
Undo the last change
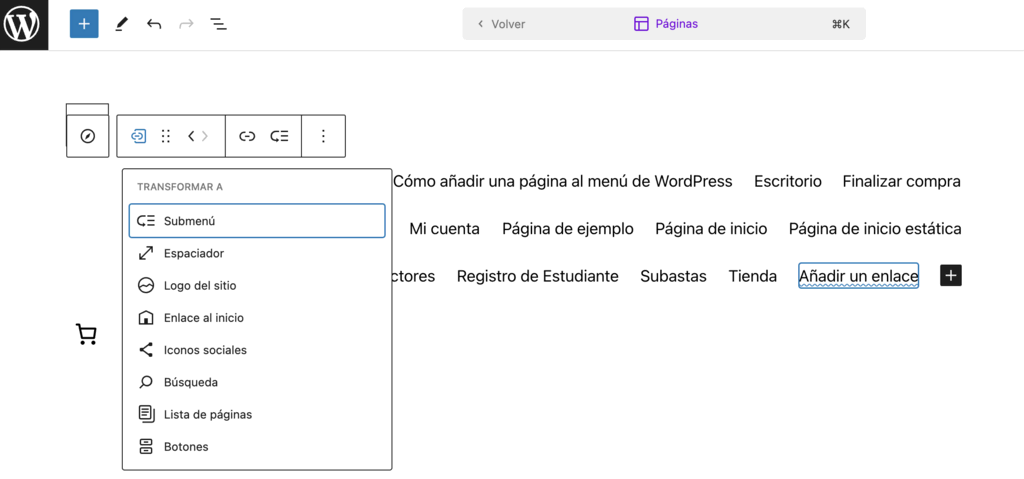(153, 24)
